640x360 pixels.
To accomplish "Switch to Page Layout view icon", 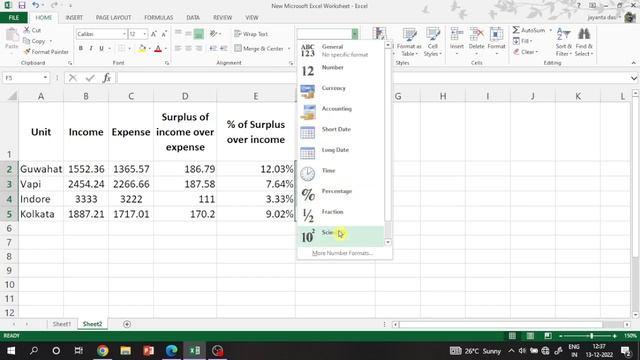I will (x=530, y=336).
